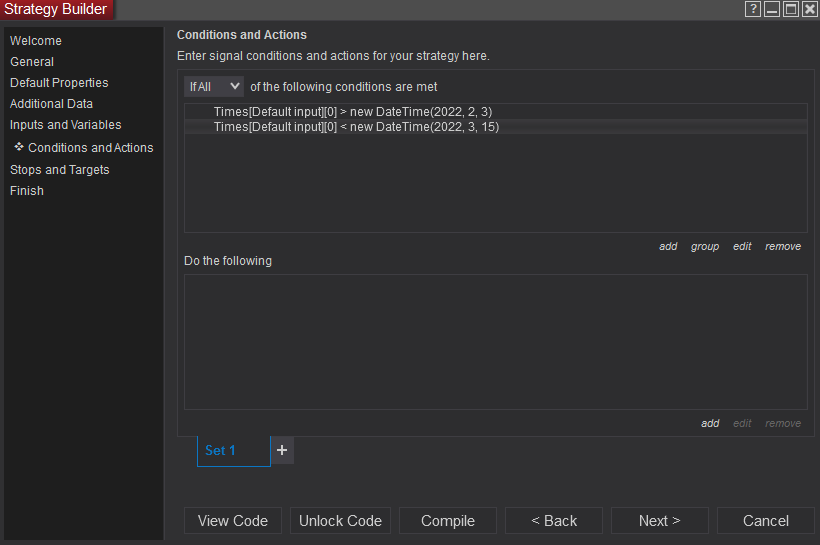Image resolution: width=820 pixels, height=545 pixels.
Task: Open the Welcome page in sidebar
Action: 36,41
